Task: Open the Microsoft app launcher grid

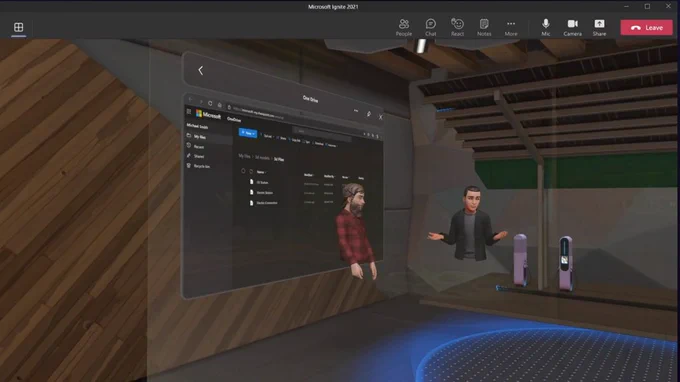Action: [x=189, y=111]
